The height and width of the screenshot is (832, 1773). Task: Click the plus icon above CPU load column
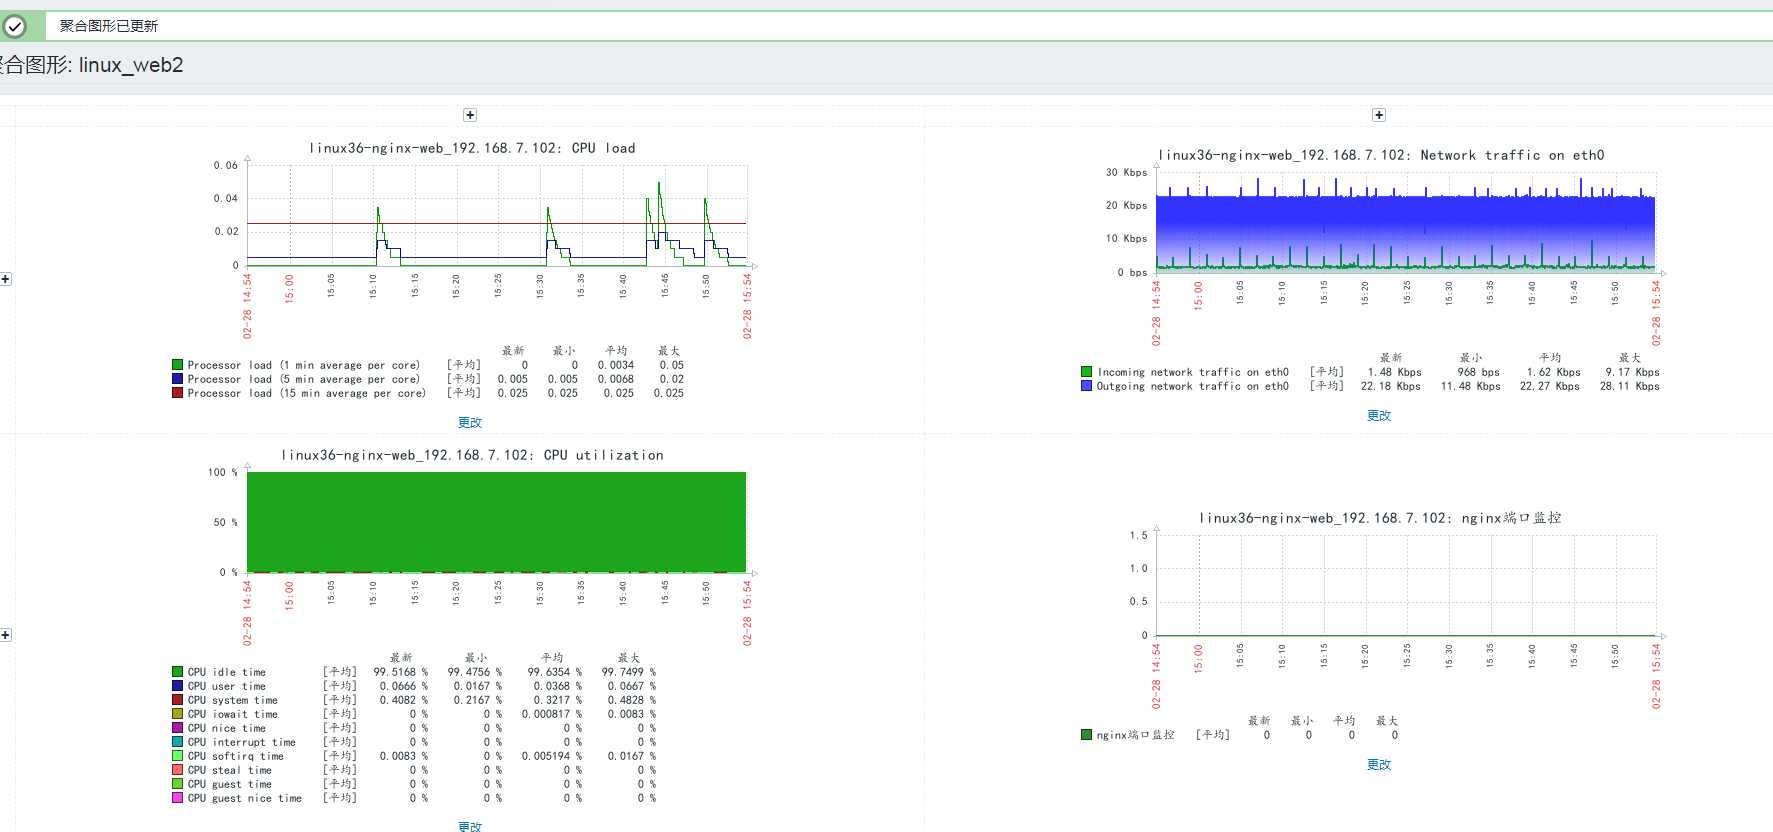click(x=470, y=115)
